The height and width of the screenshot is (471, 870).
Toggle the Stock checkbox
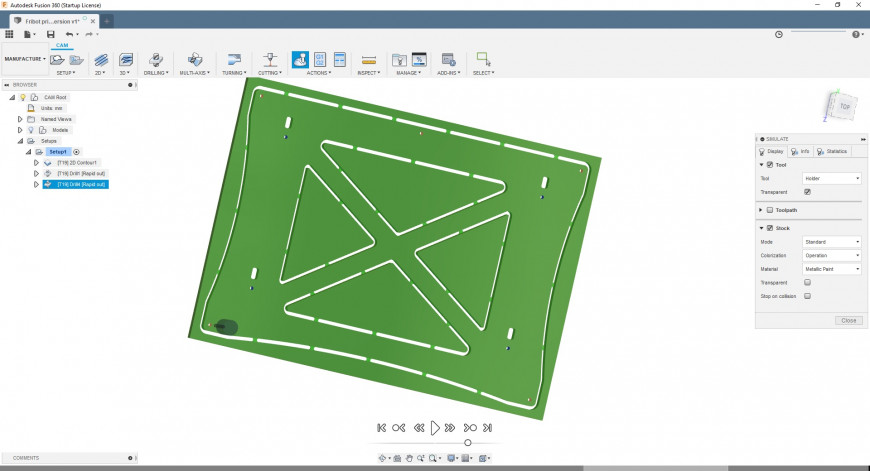(x=770, y=228)
